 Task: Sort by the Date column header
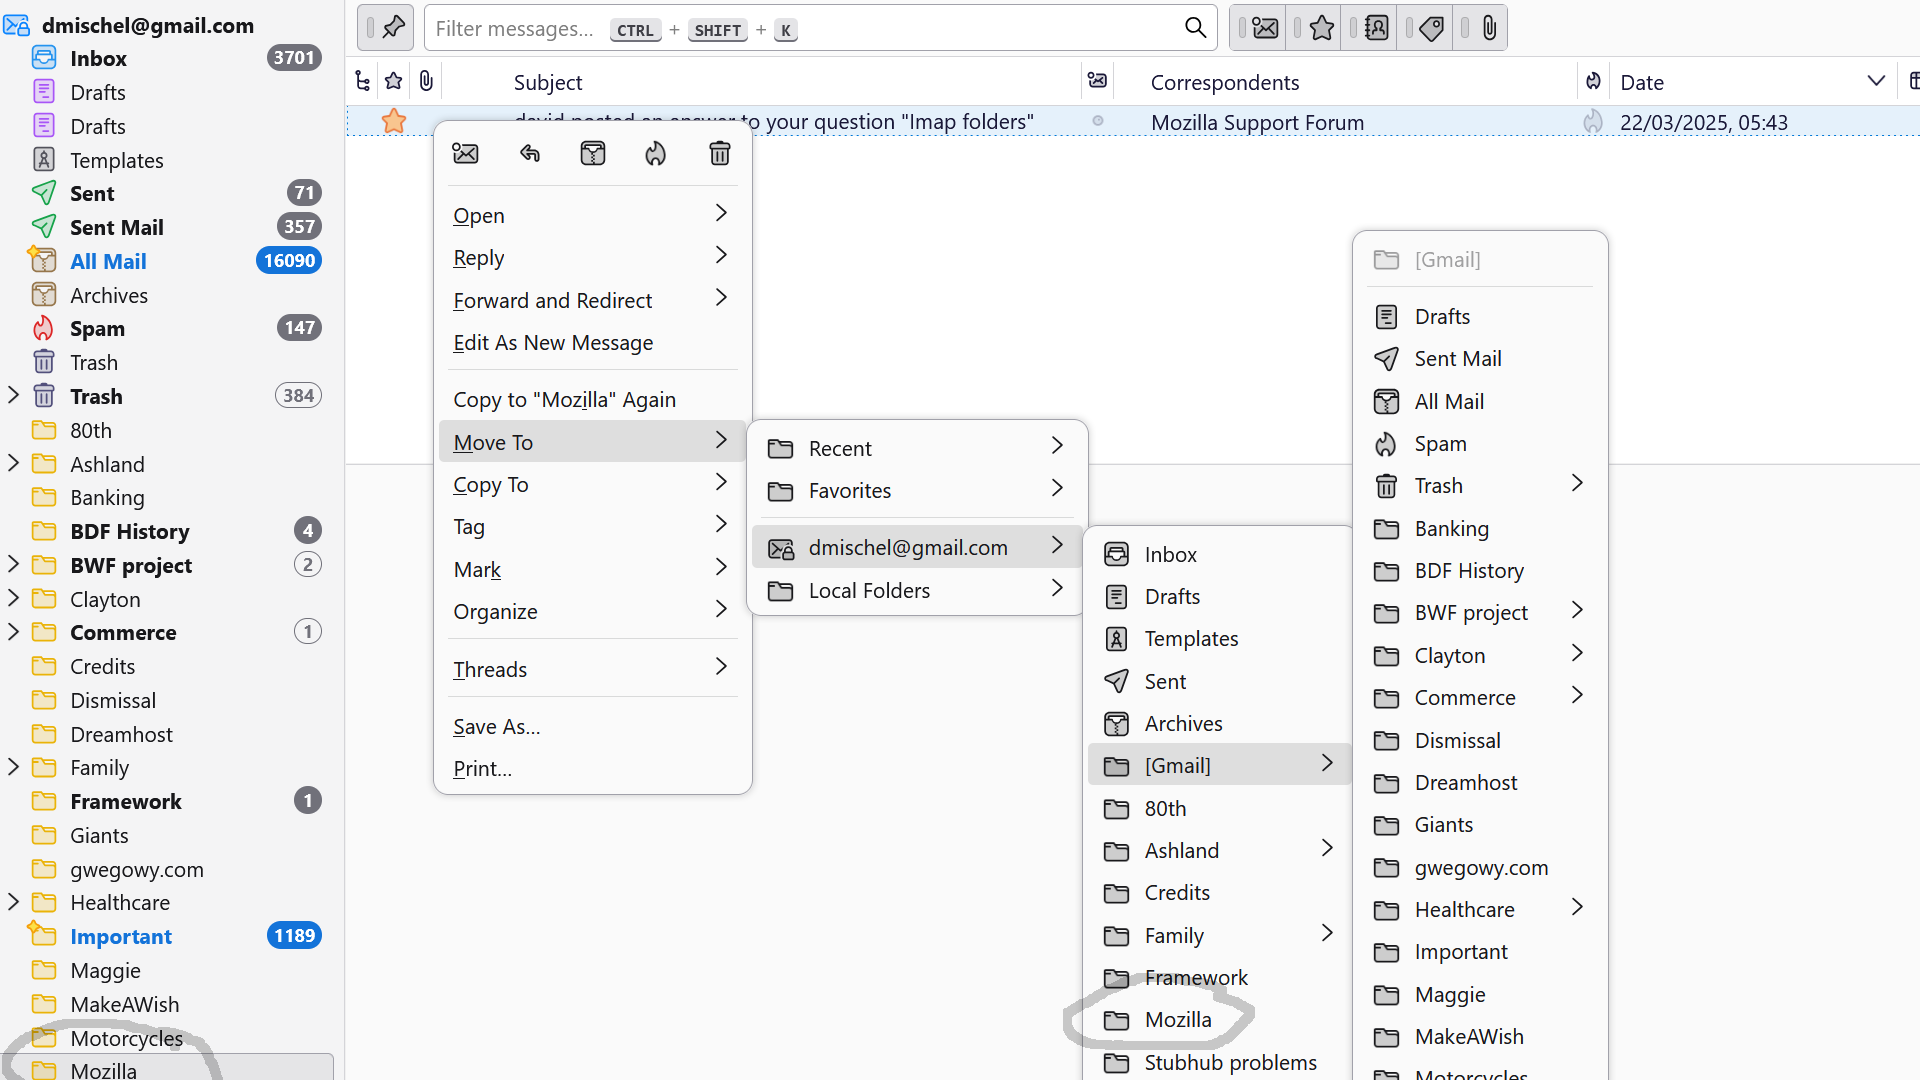(x=1642, y=82)
